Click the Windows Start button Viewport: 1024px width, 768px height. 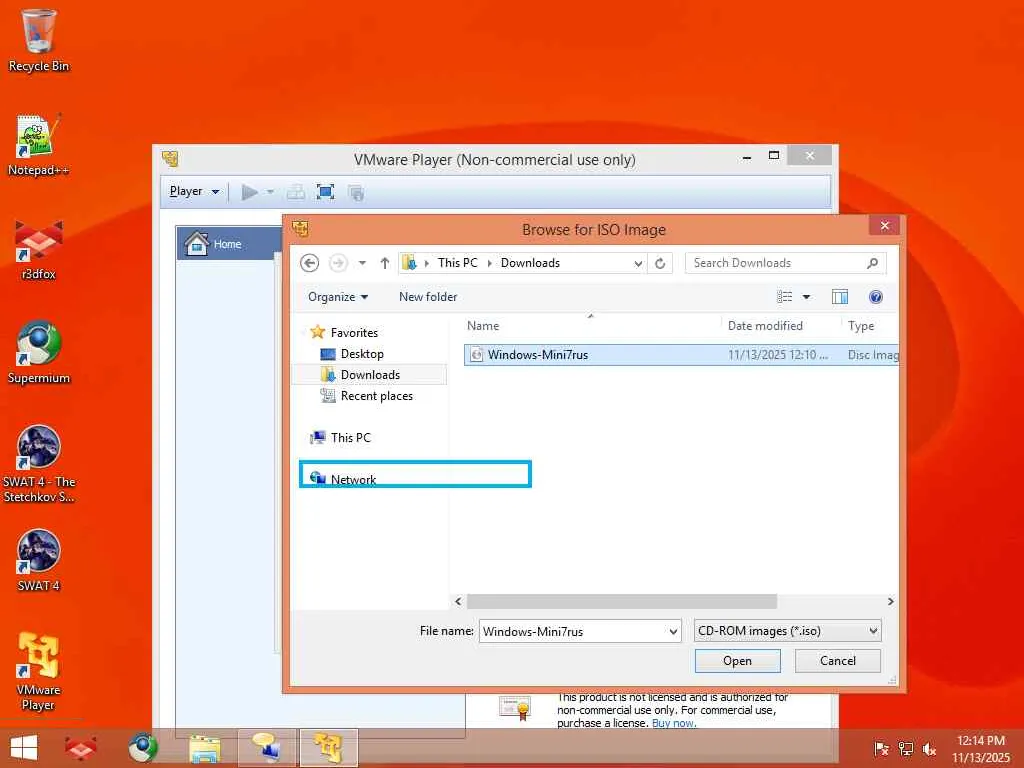[24, 748]
